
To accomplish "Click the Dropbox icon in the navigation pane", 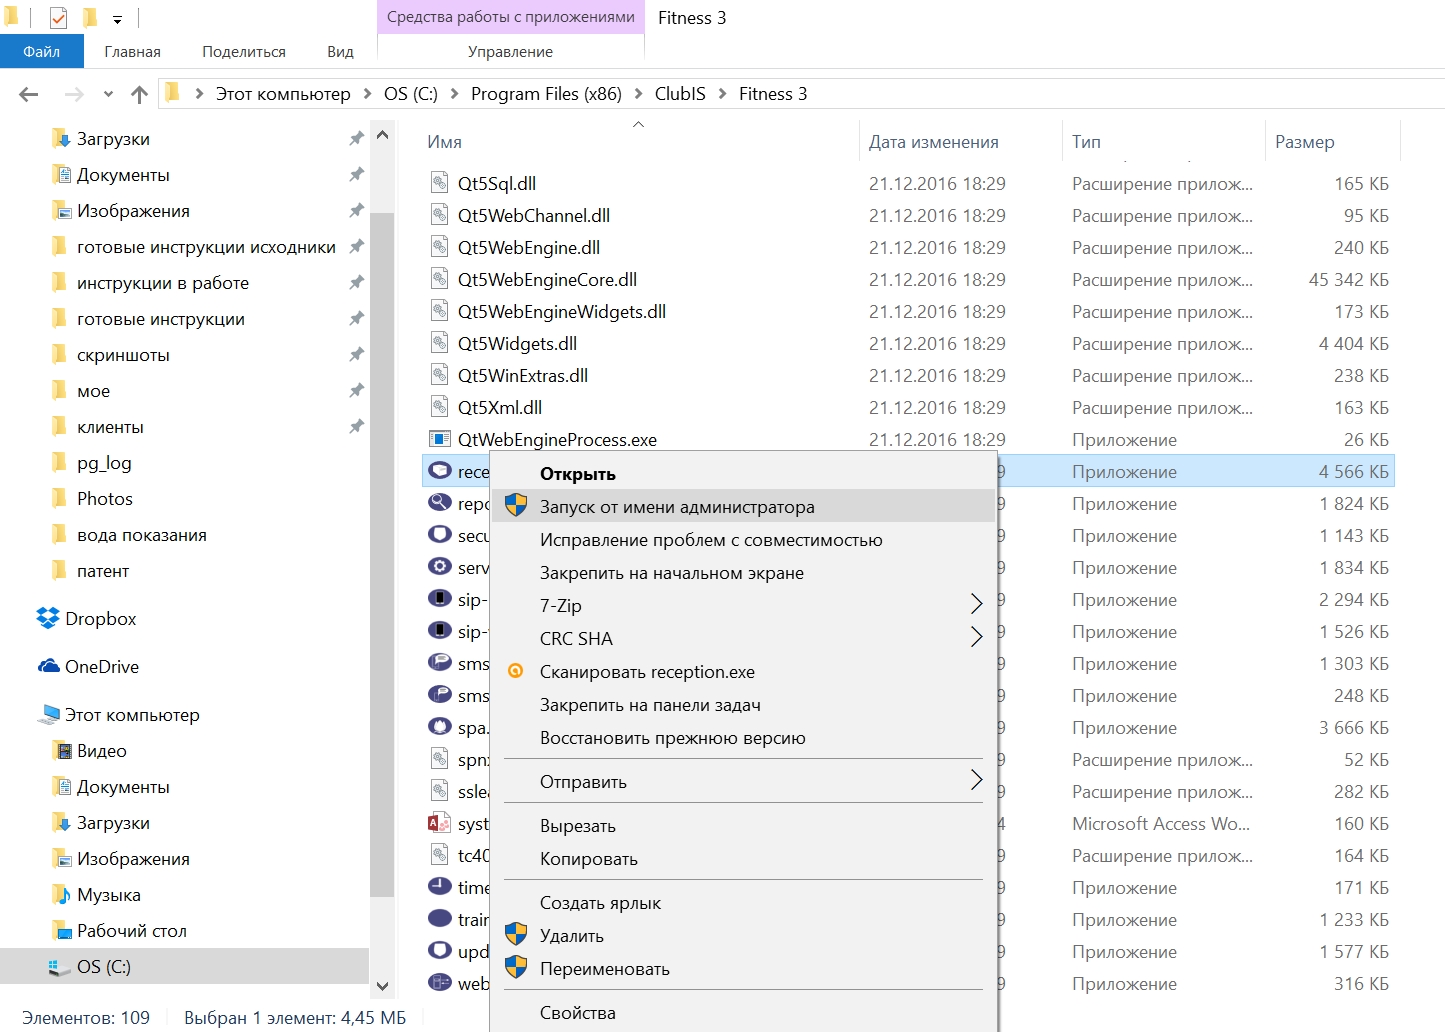I will coord(48,619).
